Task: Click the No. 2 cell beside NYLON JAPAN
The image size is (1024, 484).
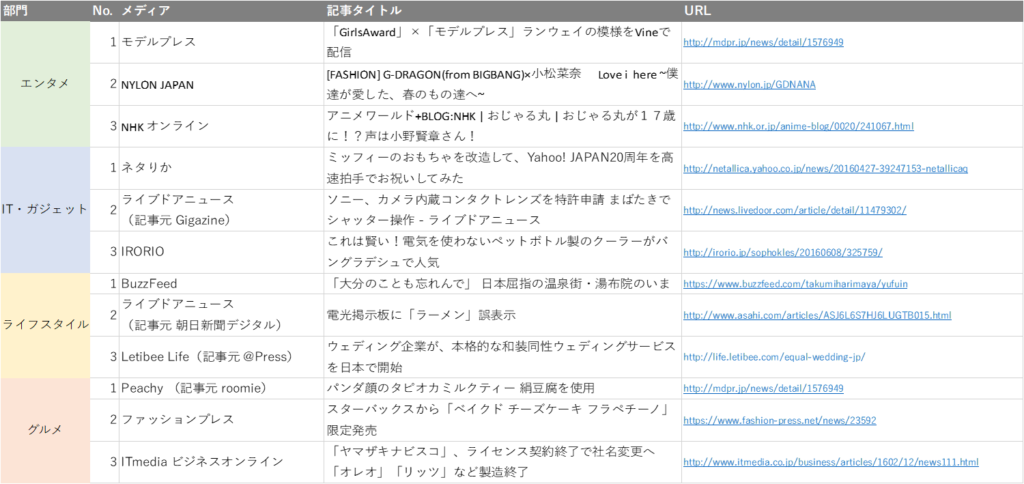Action: tap(104, 84)
